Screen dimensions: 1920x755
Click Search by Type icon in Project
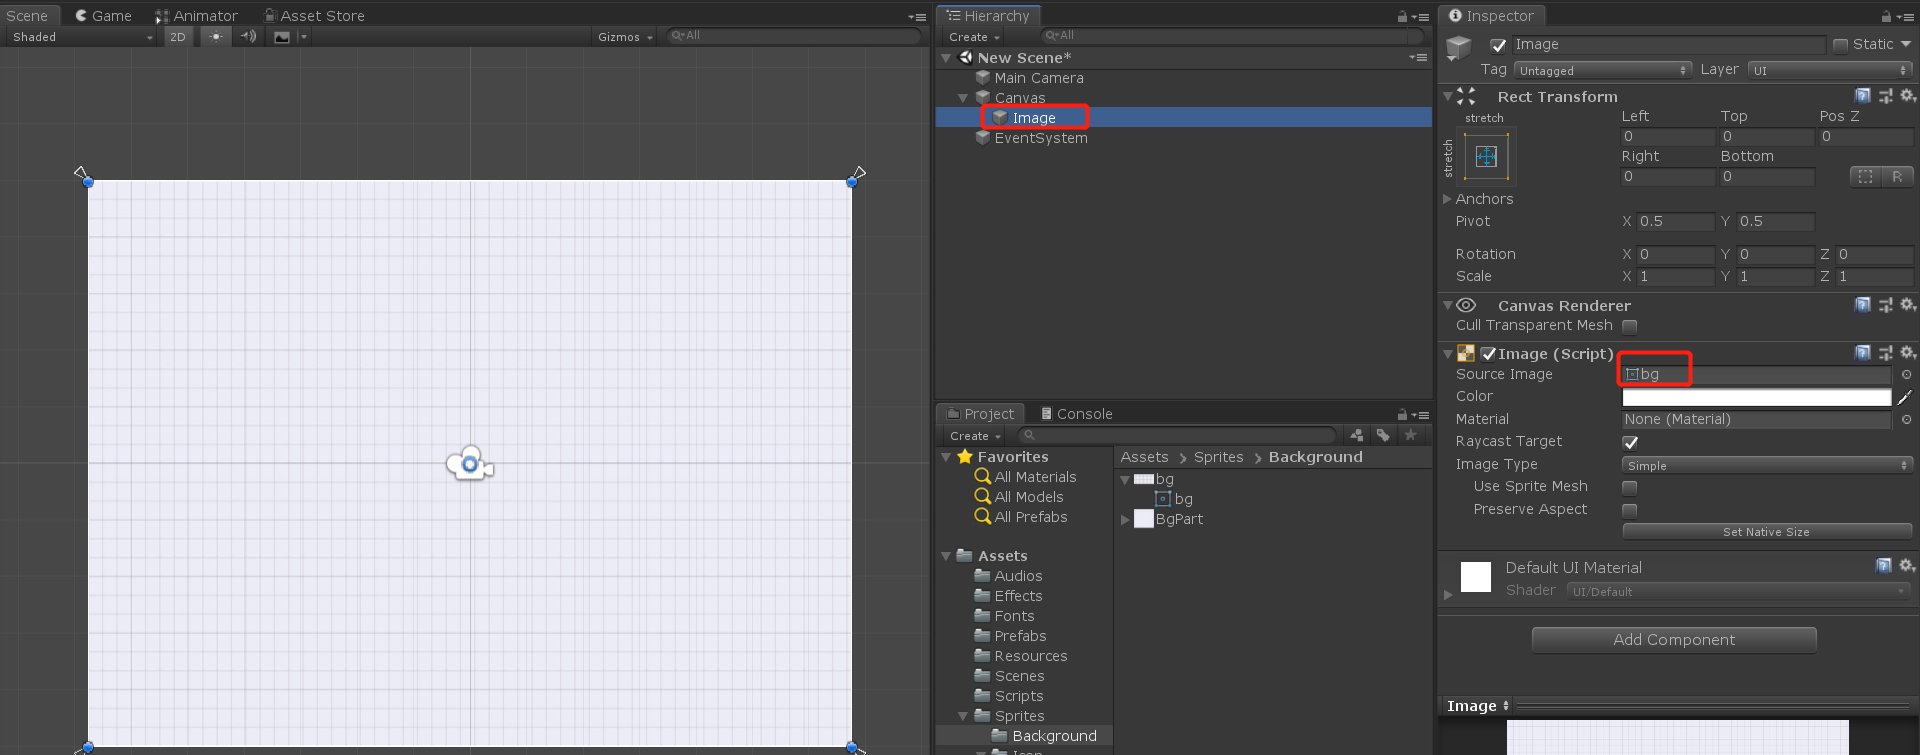1356,435
